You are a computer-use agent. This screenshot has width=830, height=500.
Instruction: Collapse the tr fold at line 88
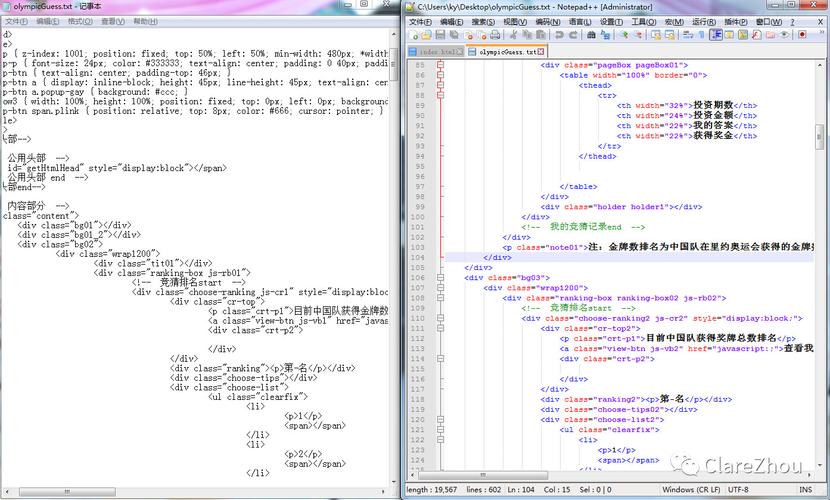(x=440, y=95)
